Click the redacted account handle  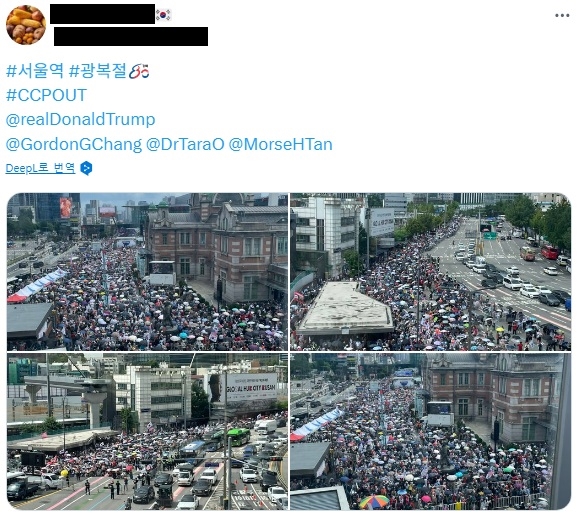(131, 36)
